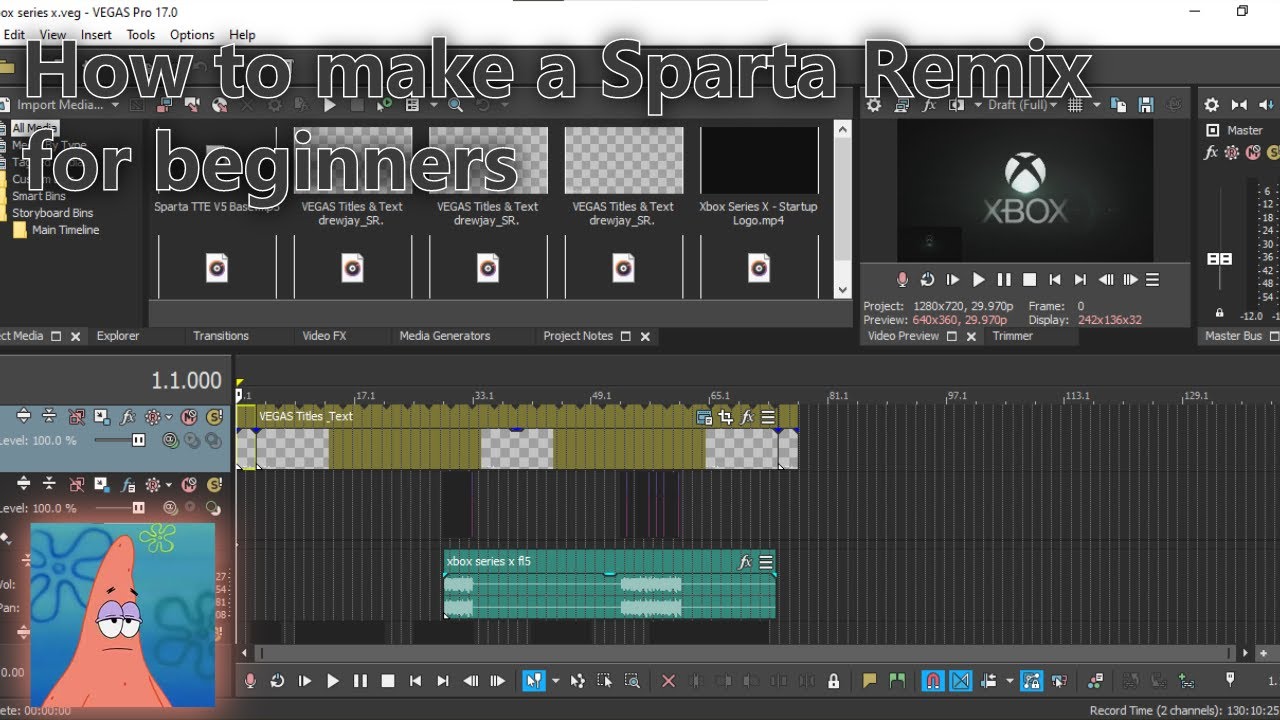Open track motion on first video track
This screenshot has height=720, width=1280.
click(102, 417)
